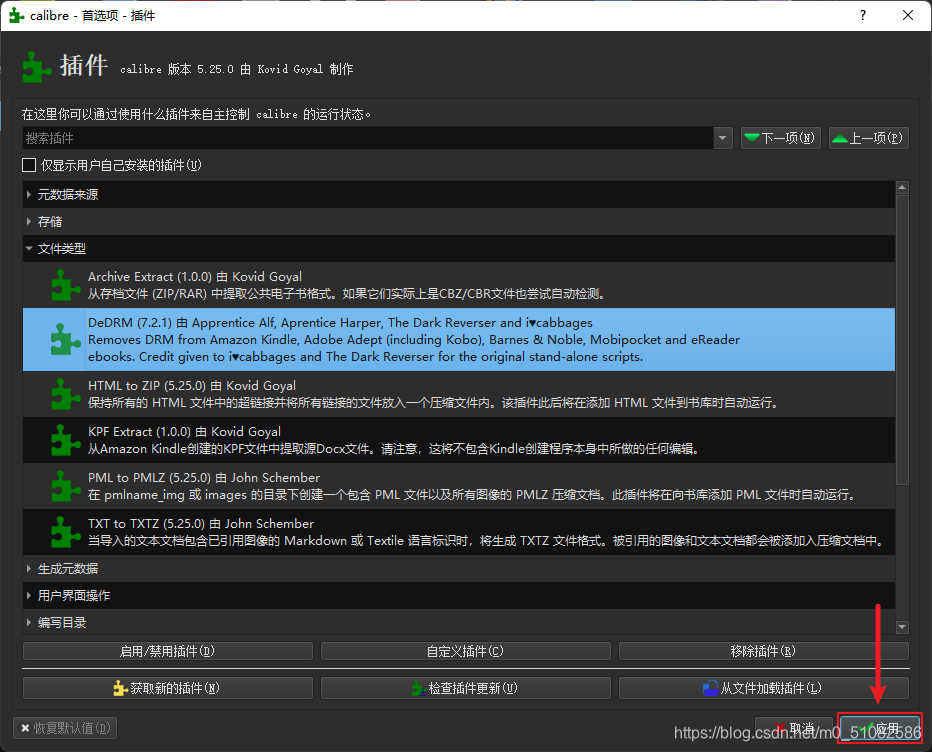
Task: Click the calibre title bar app icon
Action: coord(17,15)
